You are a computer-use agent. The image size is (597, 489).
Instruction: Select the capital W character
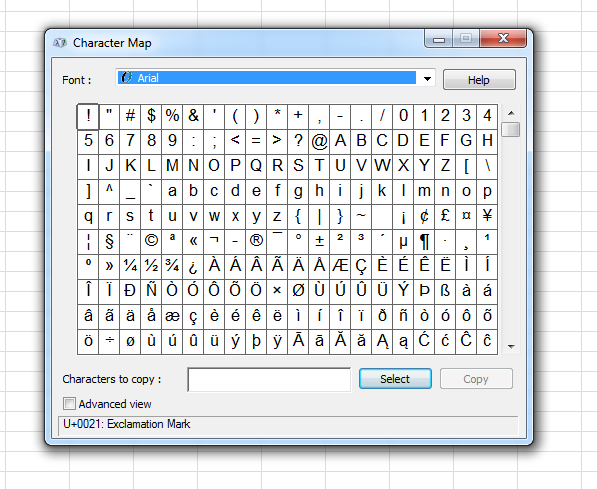pos(382,166)
